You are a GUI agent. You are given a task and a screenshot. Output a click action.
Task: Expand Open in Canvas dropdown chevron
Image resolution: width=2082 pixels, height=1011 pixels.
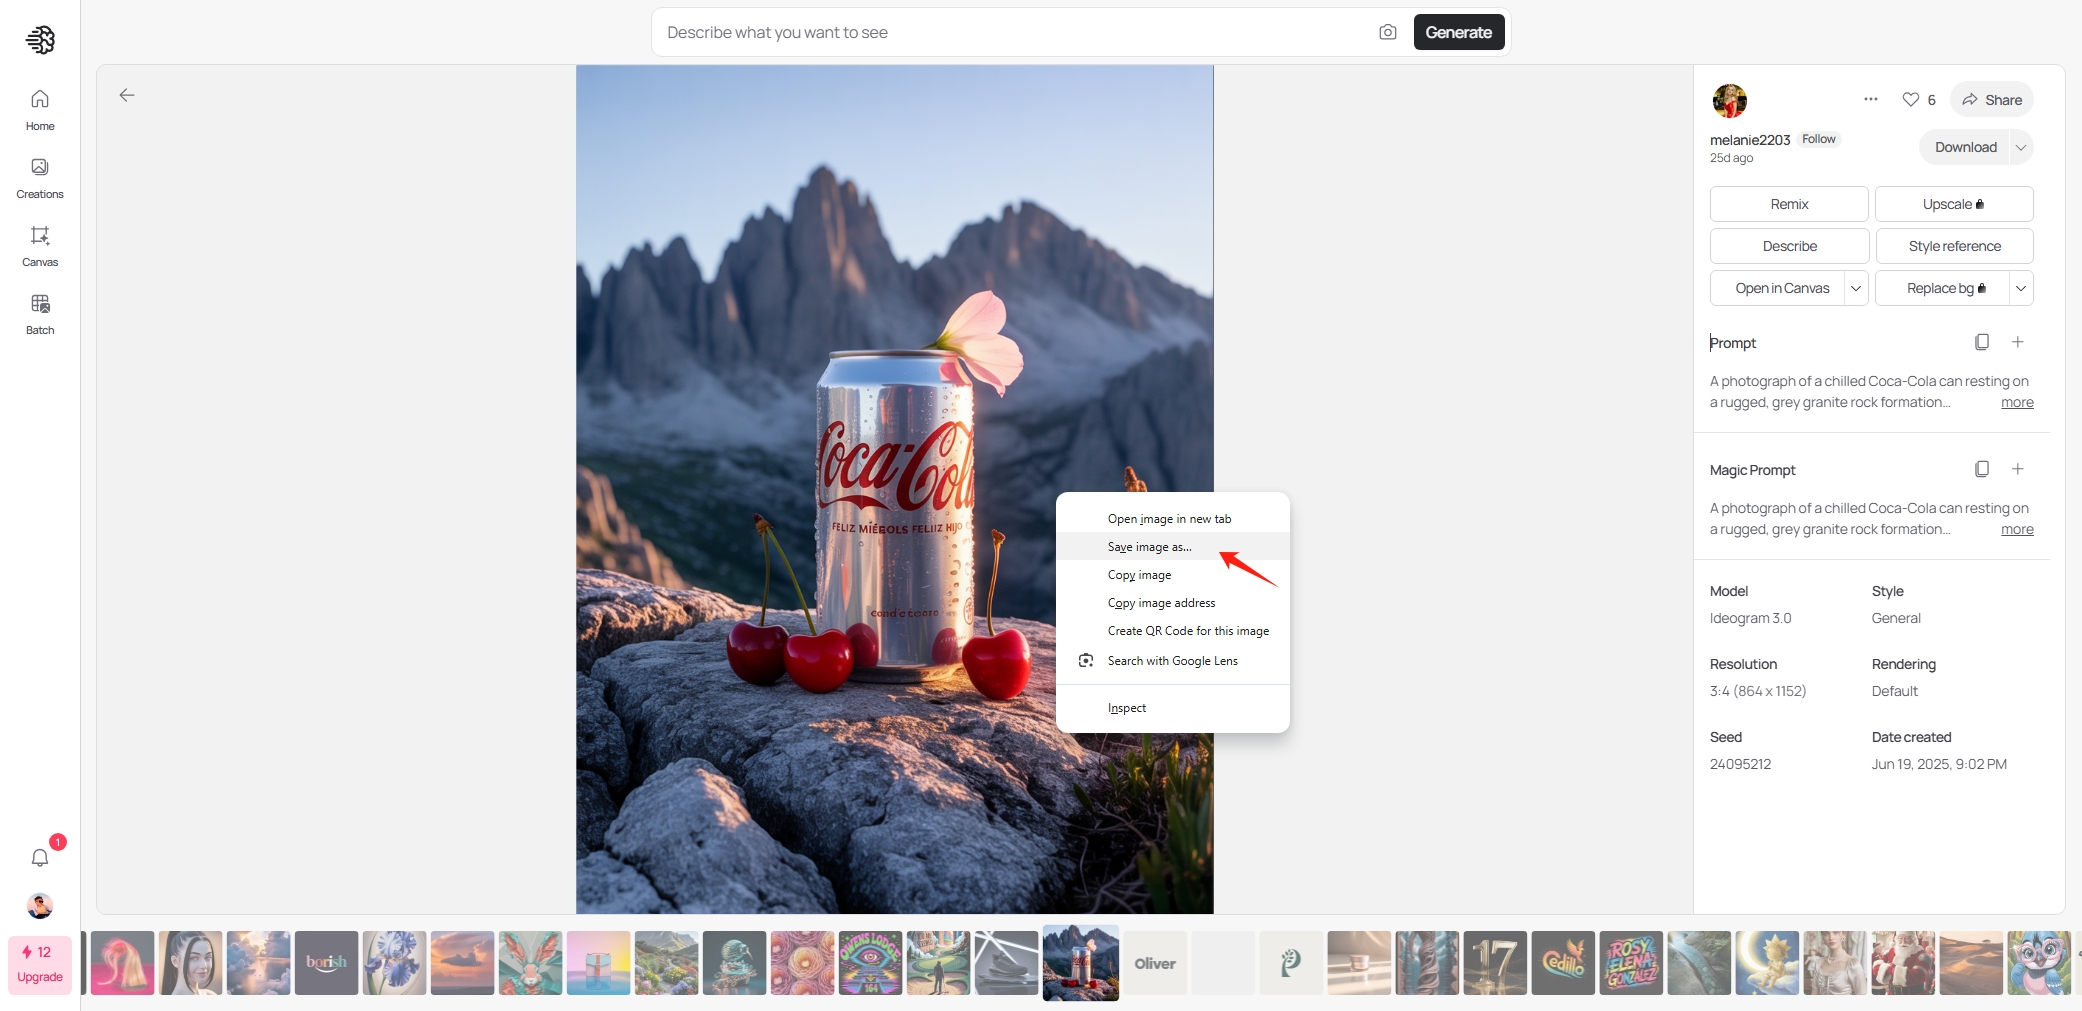tap(1856, 288)
